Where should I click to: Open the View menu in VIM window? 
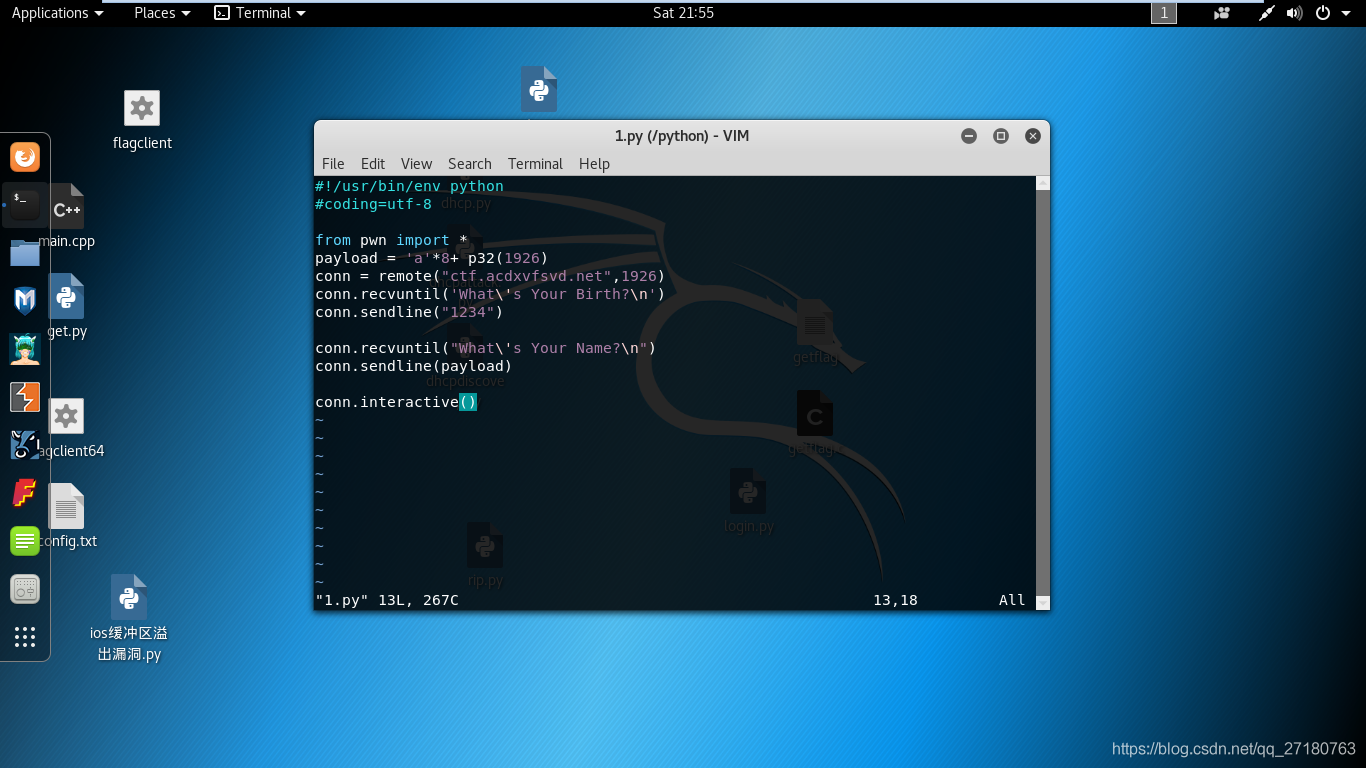[x=416, y=164]
